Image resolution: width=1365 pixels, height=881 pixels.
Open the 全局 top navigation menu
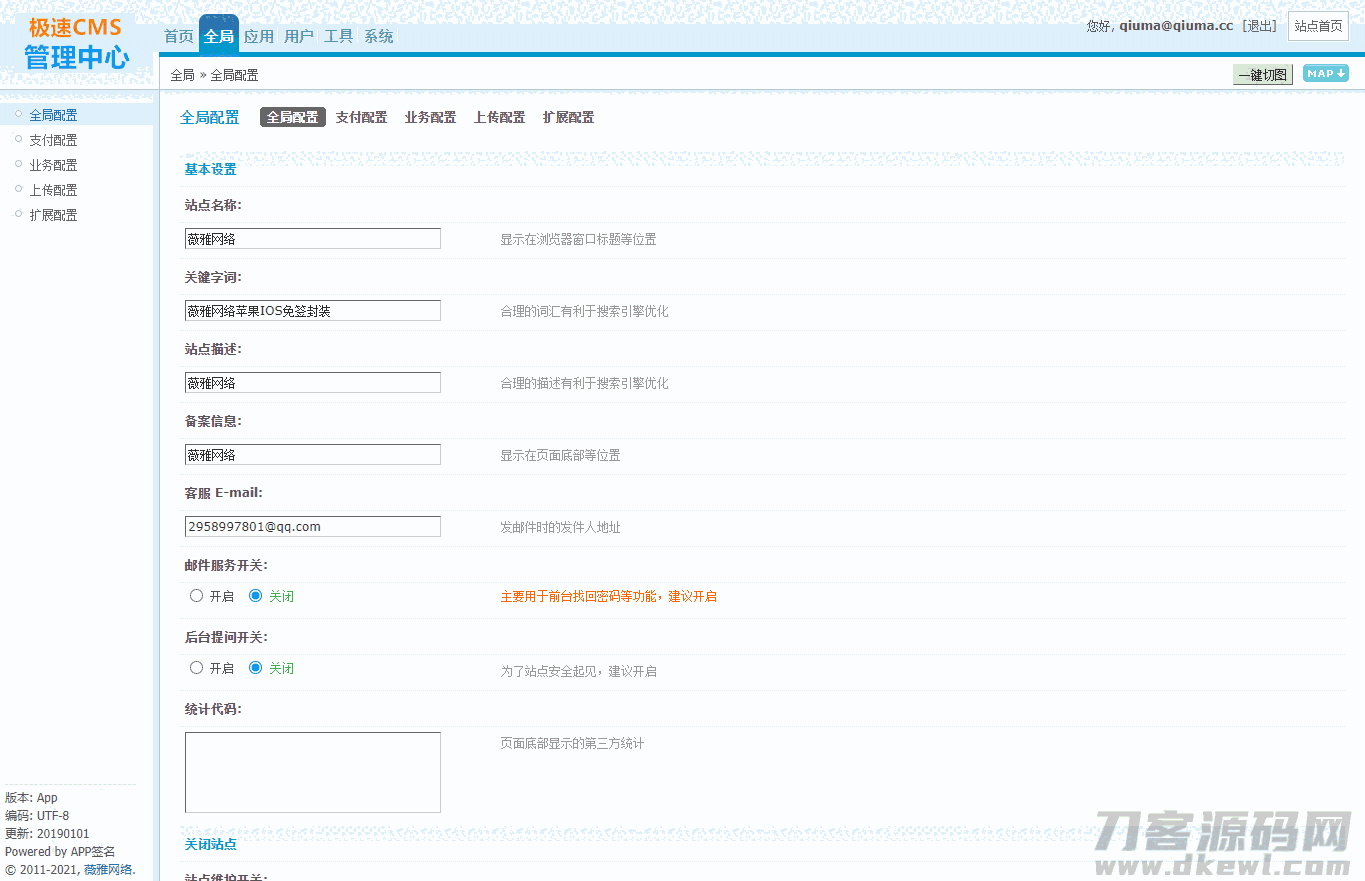click(x=219, y=37)
